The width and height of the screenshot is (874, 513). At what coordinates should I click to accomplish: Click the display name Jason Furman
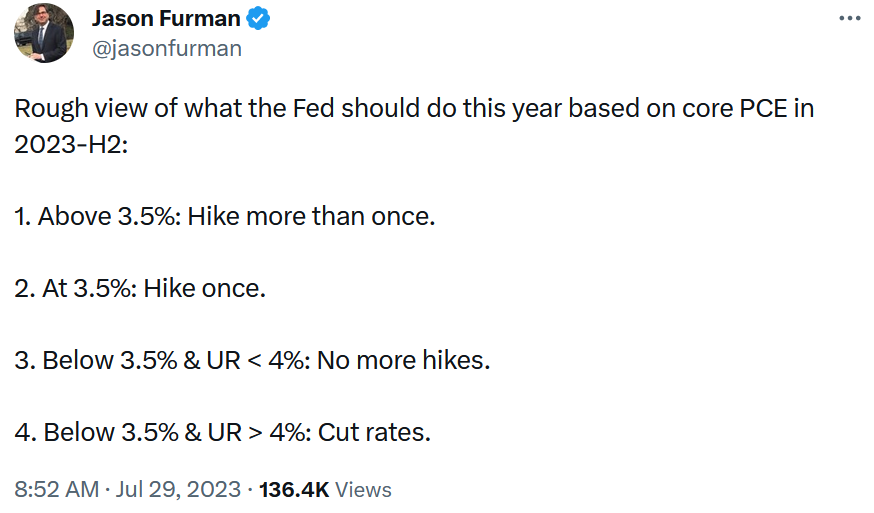click(x=166, y=18)
